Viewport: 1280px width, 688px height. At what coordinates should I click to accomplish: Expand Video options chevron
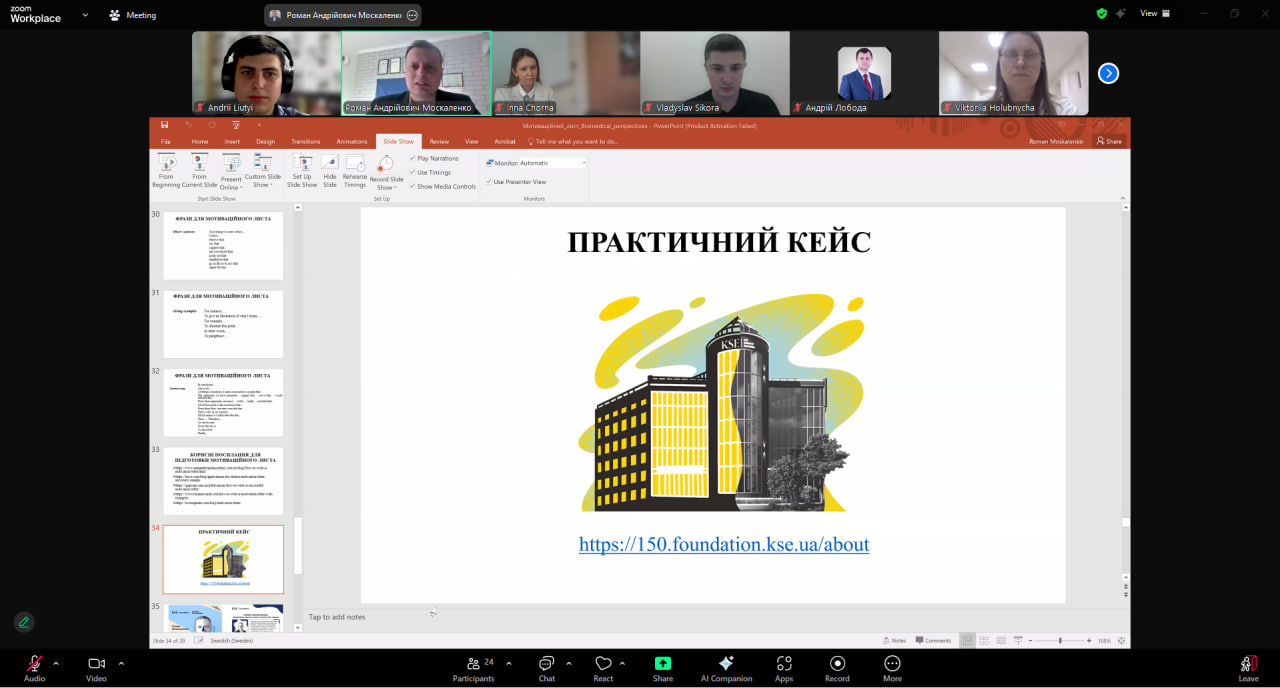(121, 663)
